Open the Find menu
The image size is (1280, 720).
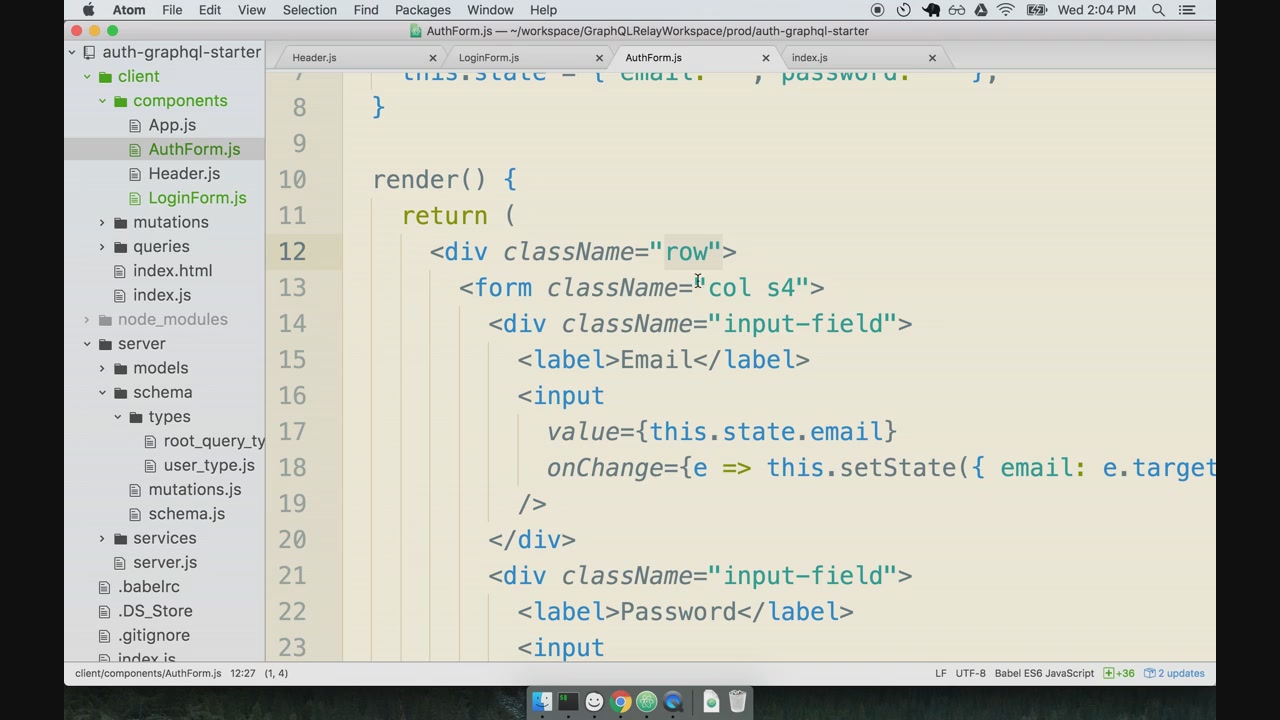366,10
